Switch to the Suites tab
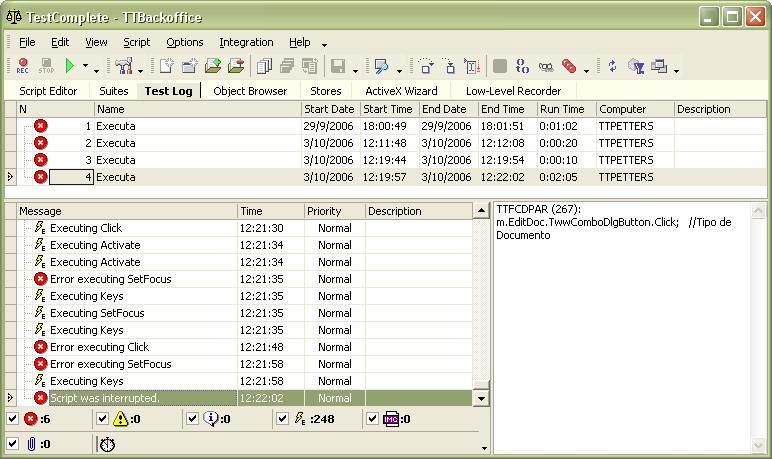Screen dimensions: 772x459 pyautogui.click(x=114, y=91)
